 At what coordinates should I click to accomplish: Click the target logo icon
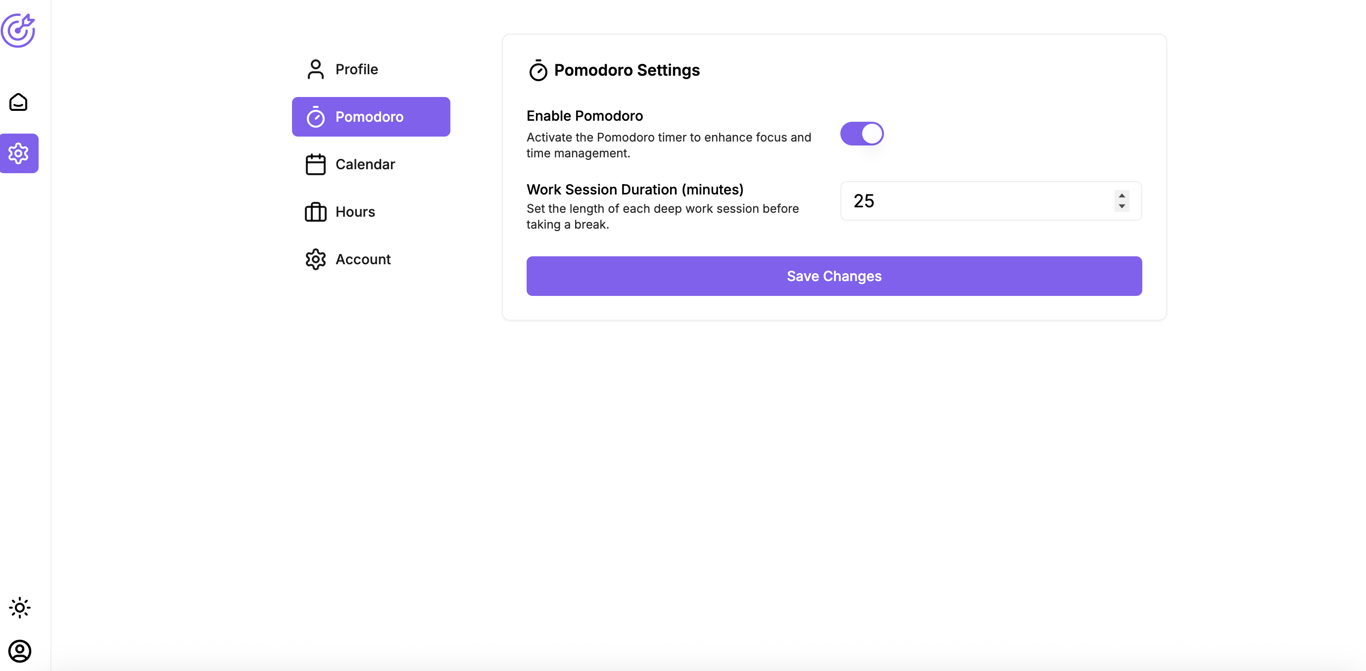(18, 30)
